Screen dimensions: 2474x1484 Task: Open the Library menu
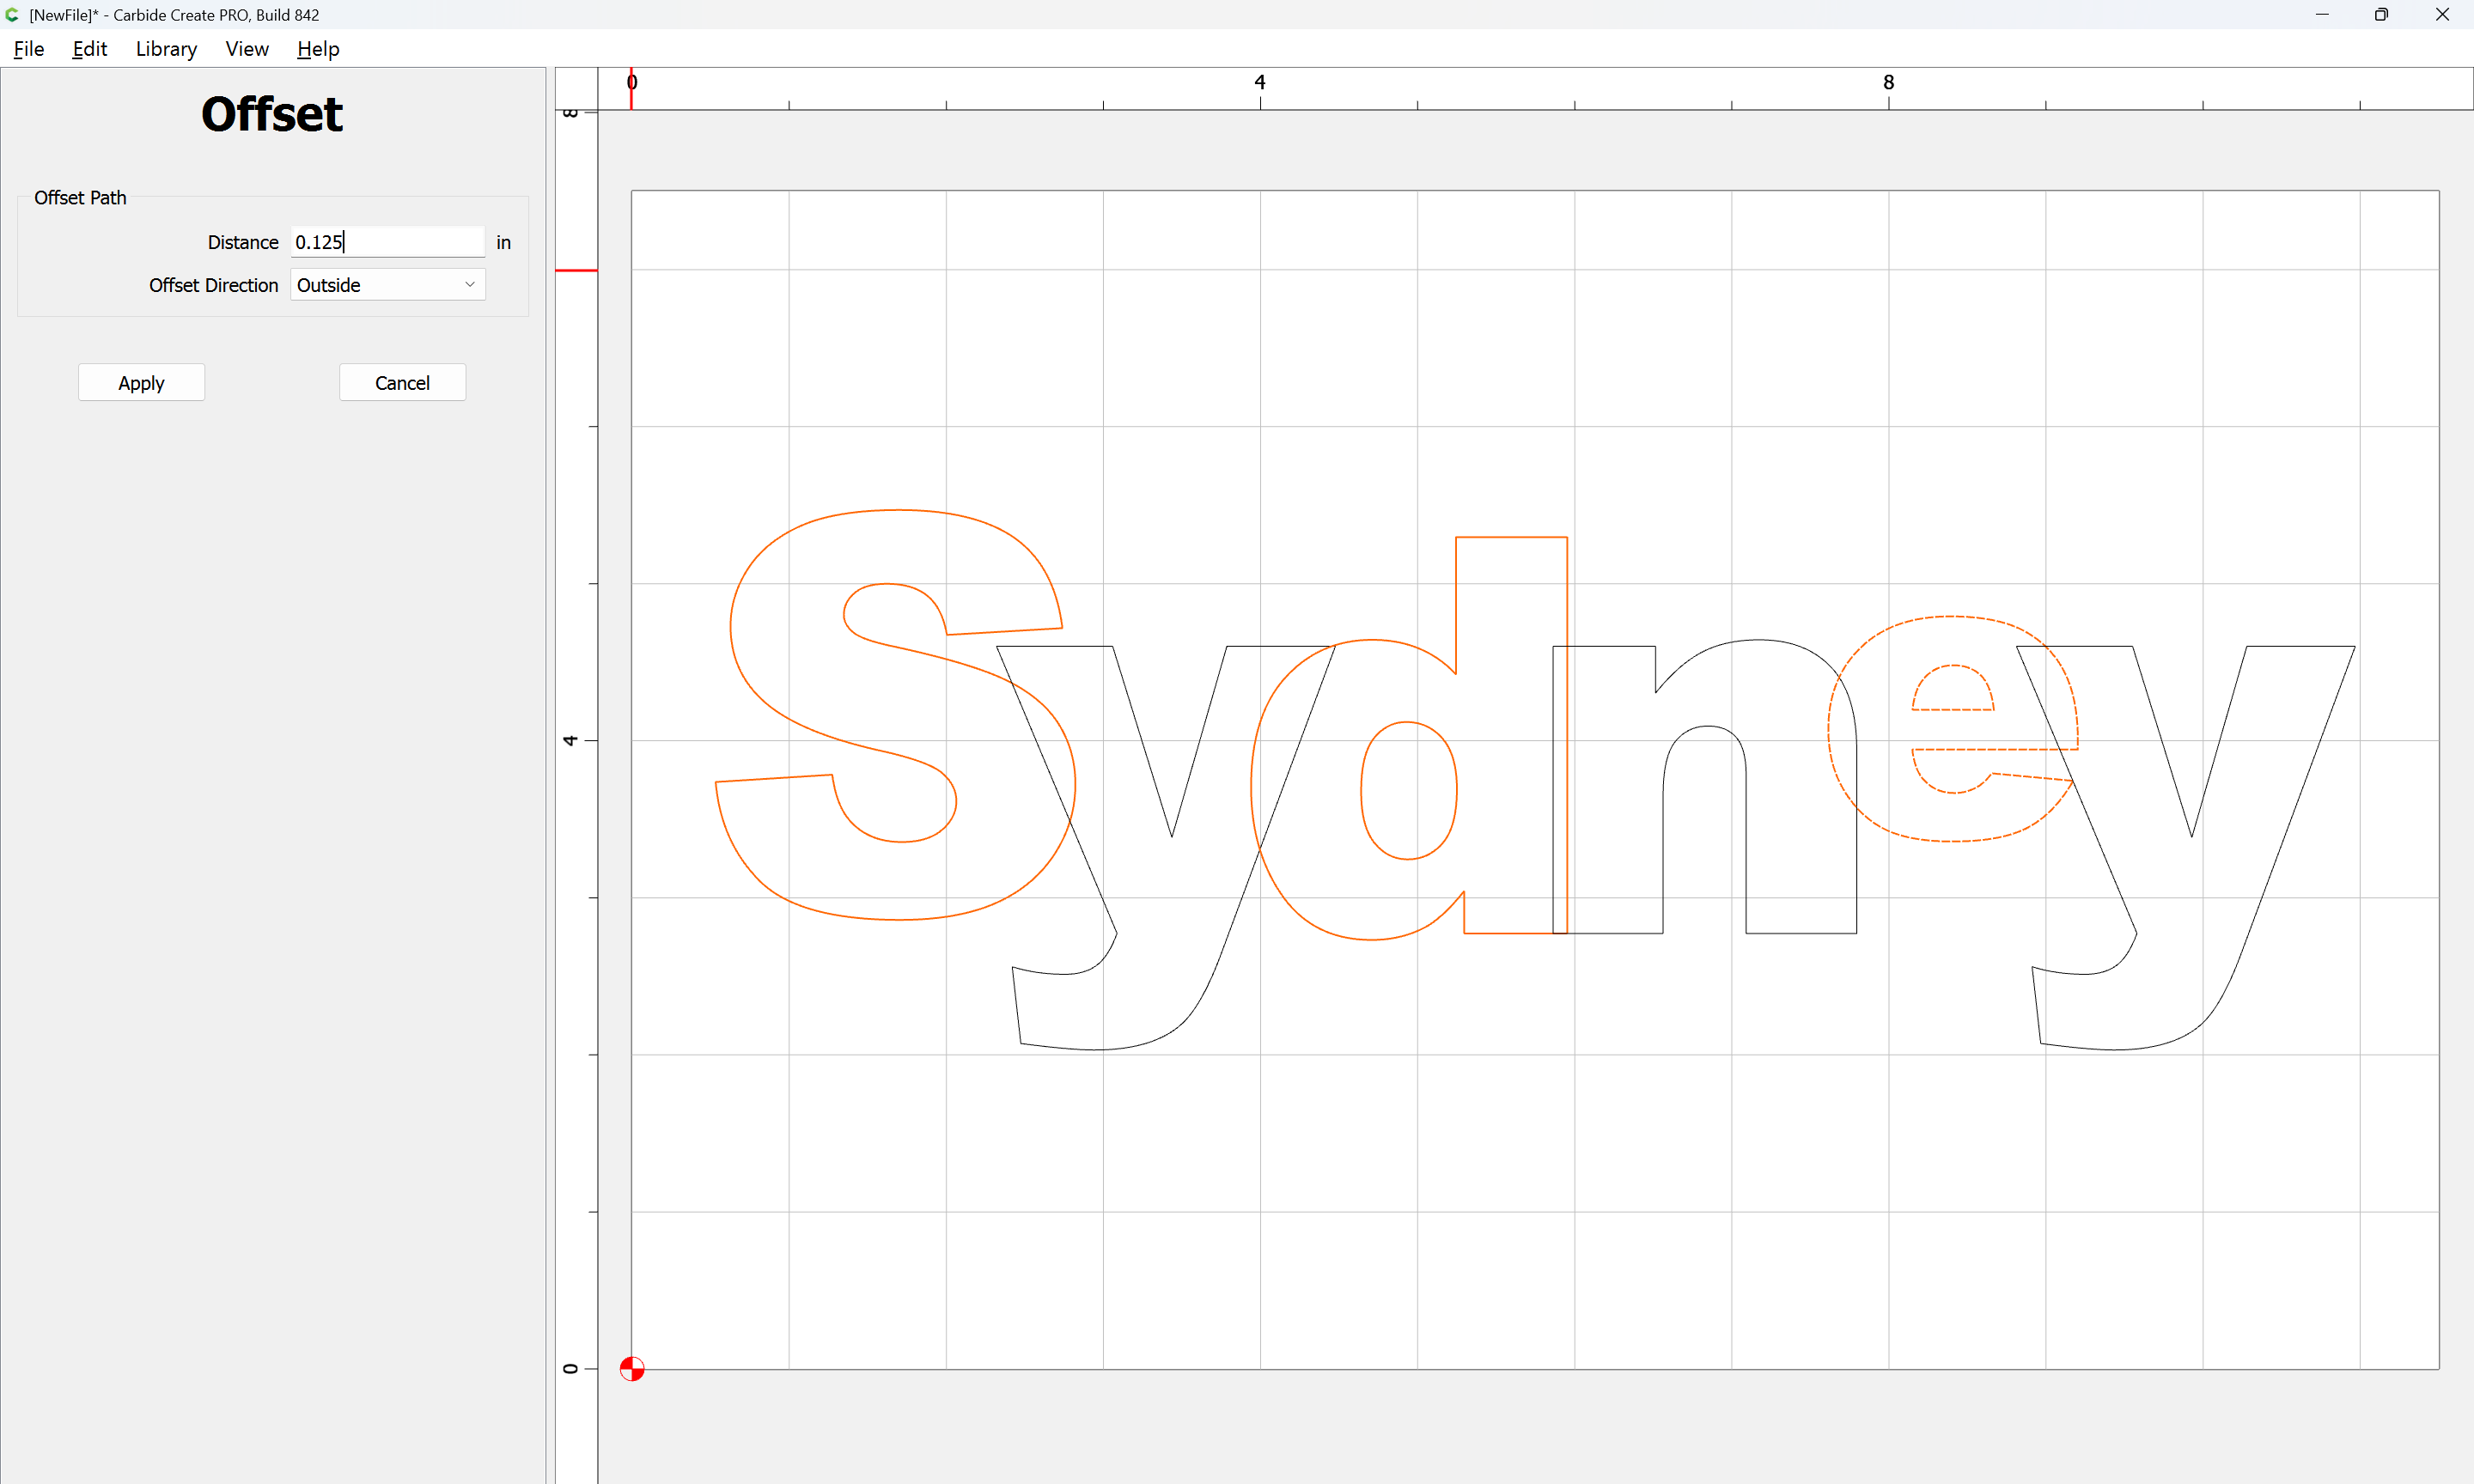click(166, 49)
